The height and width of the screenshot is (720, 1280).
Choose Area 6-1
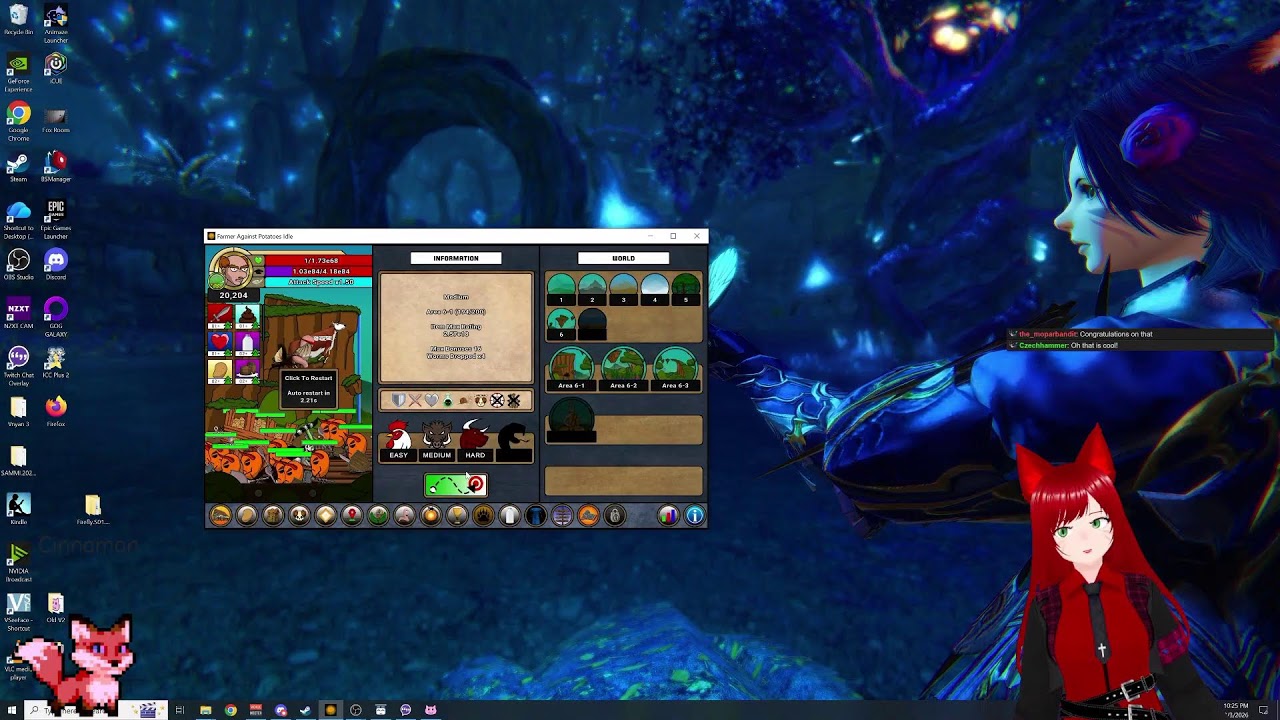click(x=571, y=368)
